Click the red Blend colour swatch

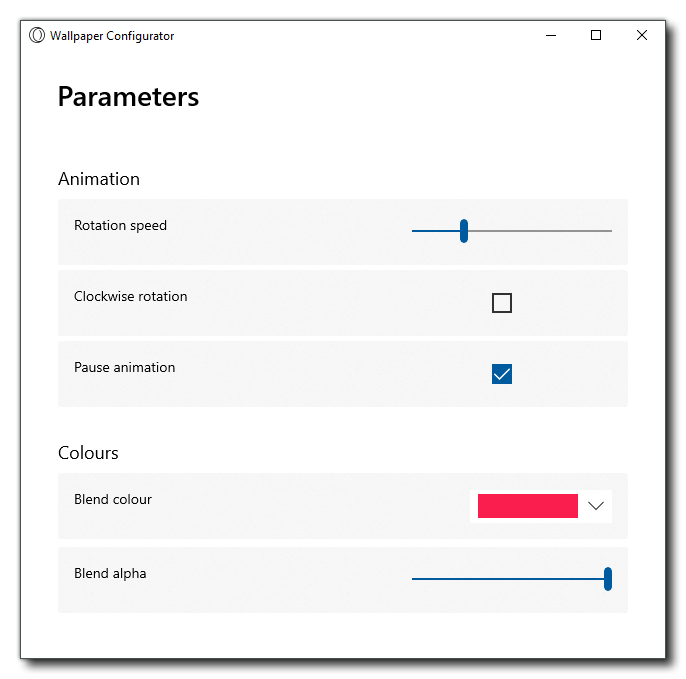point(527,506)
